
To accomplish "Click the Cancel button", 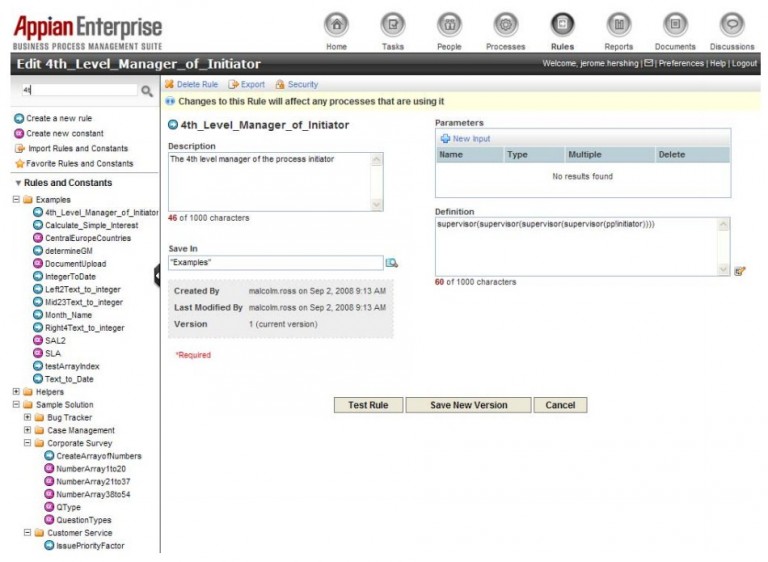I will (560, 405).
